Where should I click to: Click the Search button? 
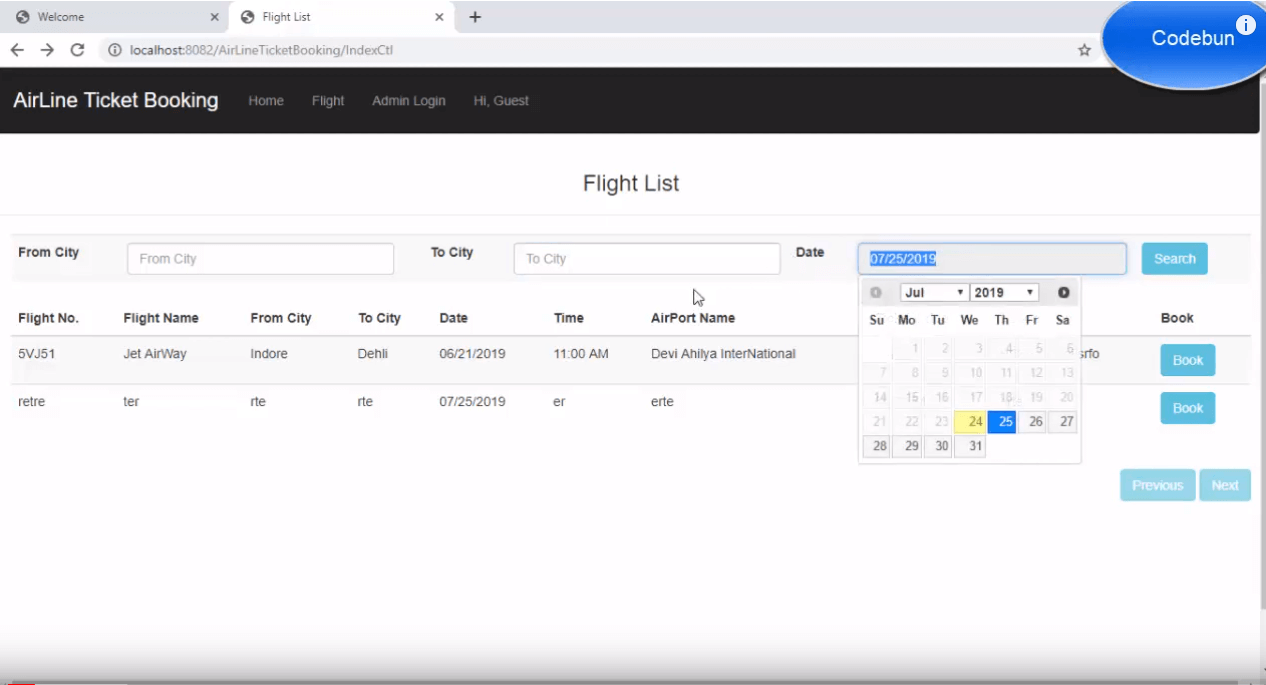1174,258
